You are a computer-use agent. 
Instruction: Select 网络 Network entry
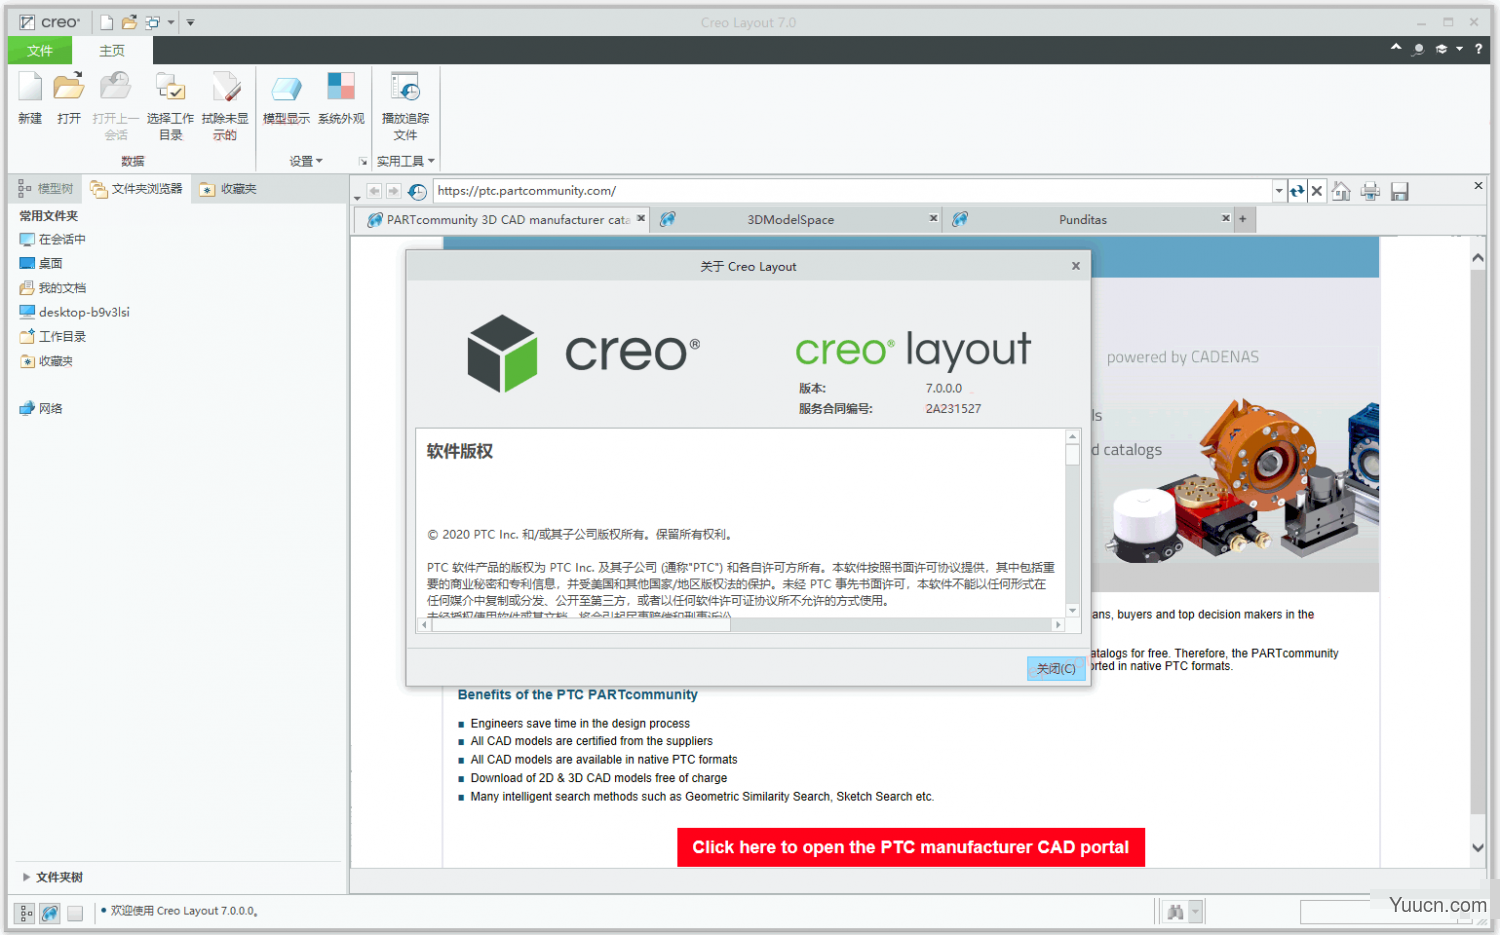click(41, 408)
